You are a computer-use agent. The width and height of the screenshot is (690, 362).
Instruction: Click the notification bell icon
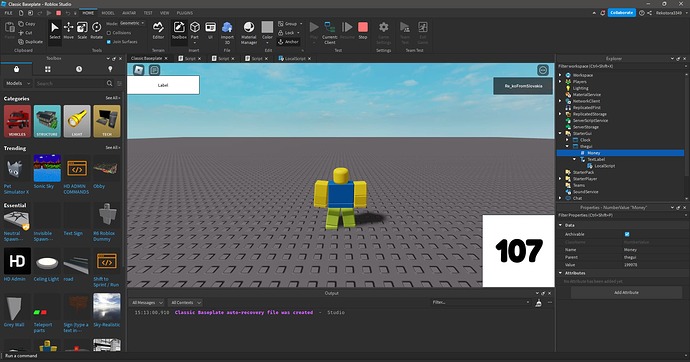pyautogui.click(x=602, y=13)
